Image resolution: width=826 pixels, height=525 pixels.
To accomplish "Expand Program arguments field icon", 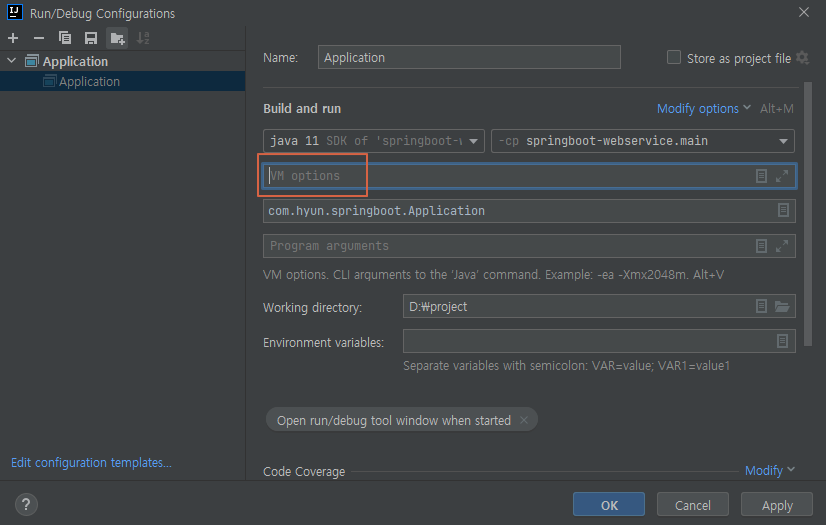I will tap(782, 246).
